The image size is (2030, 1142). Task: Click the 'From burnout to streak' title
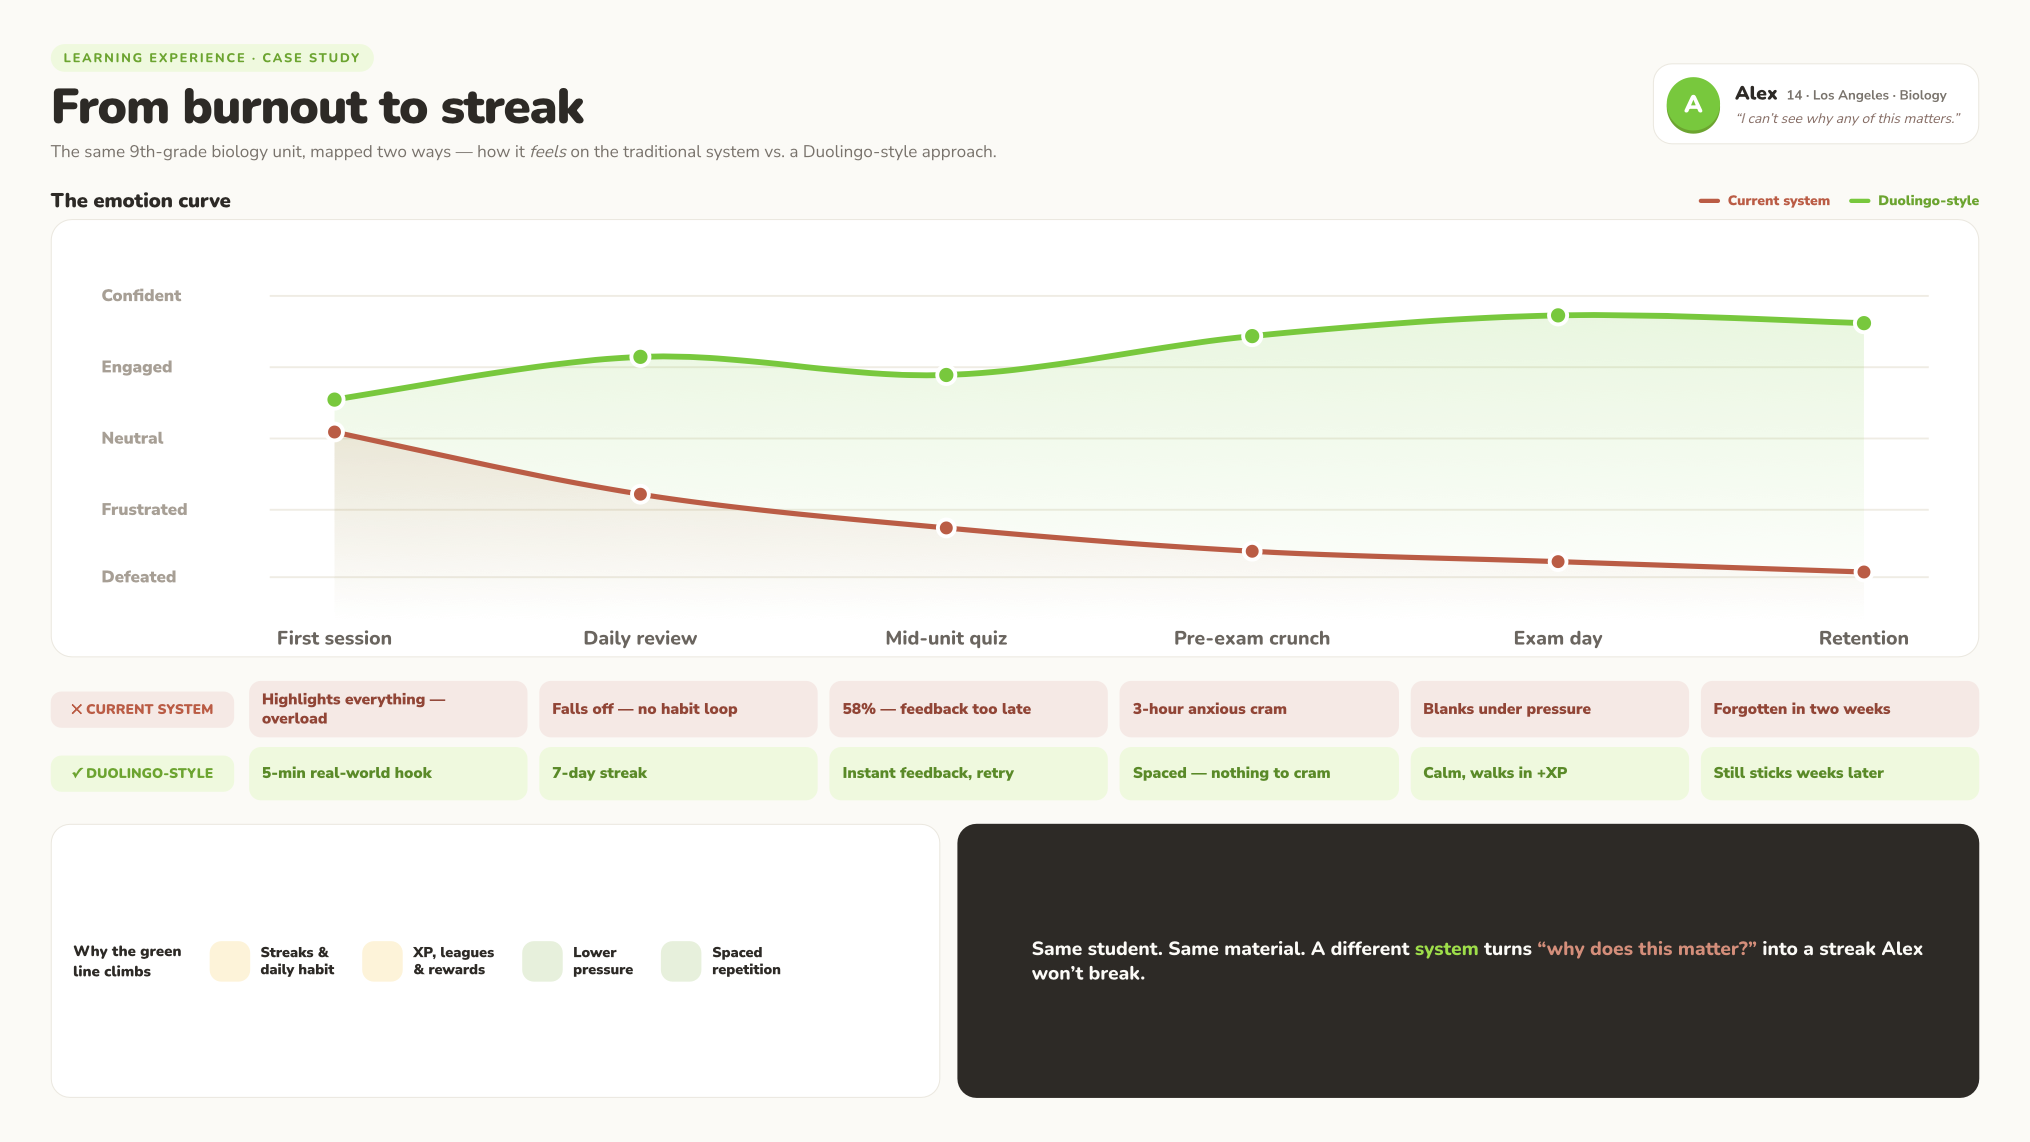coord(317,107)
